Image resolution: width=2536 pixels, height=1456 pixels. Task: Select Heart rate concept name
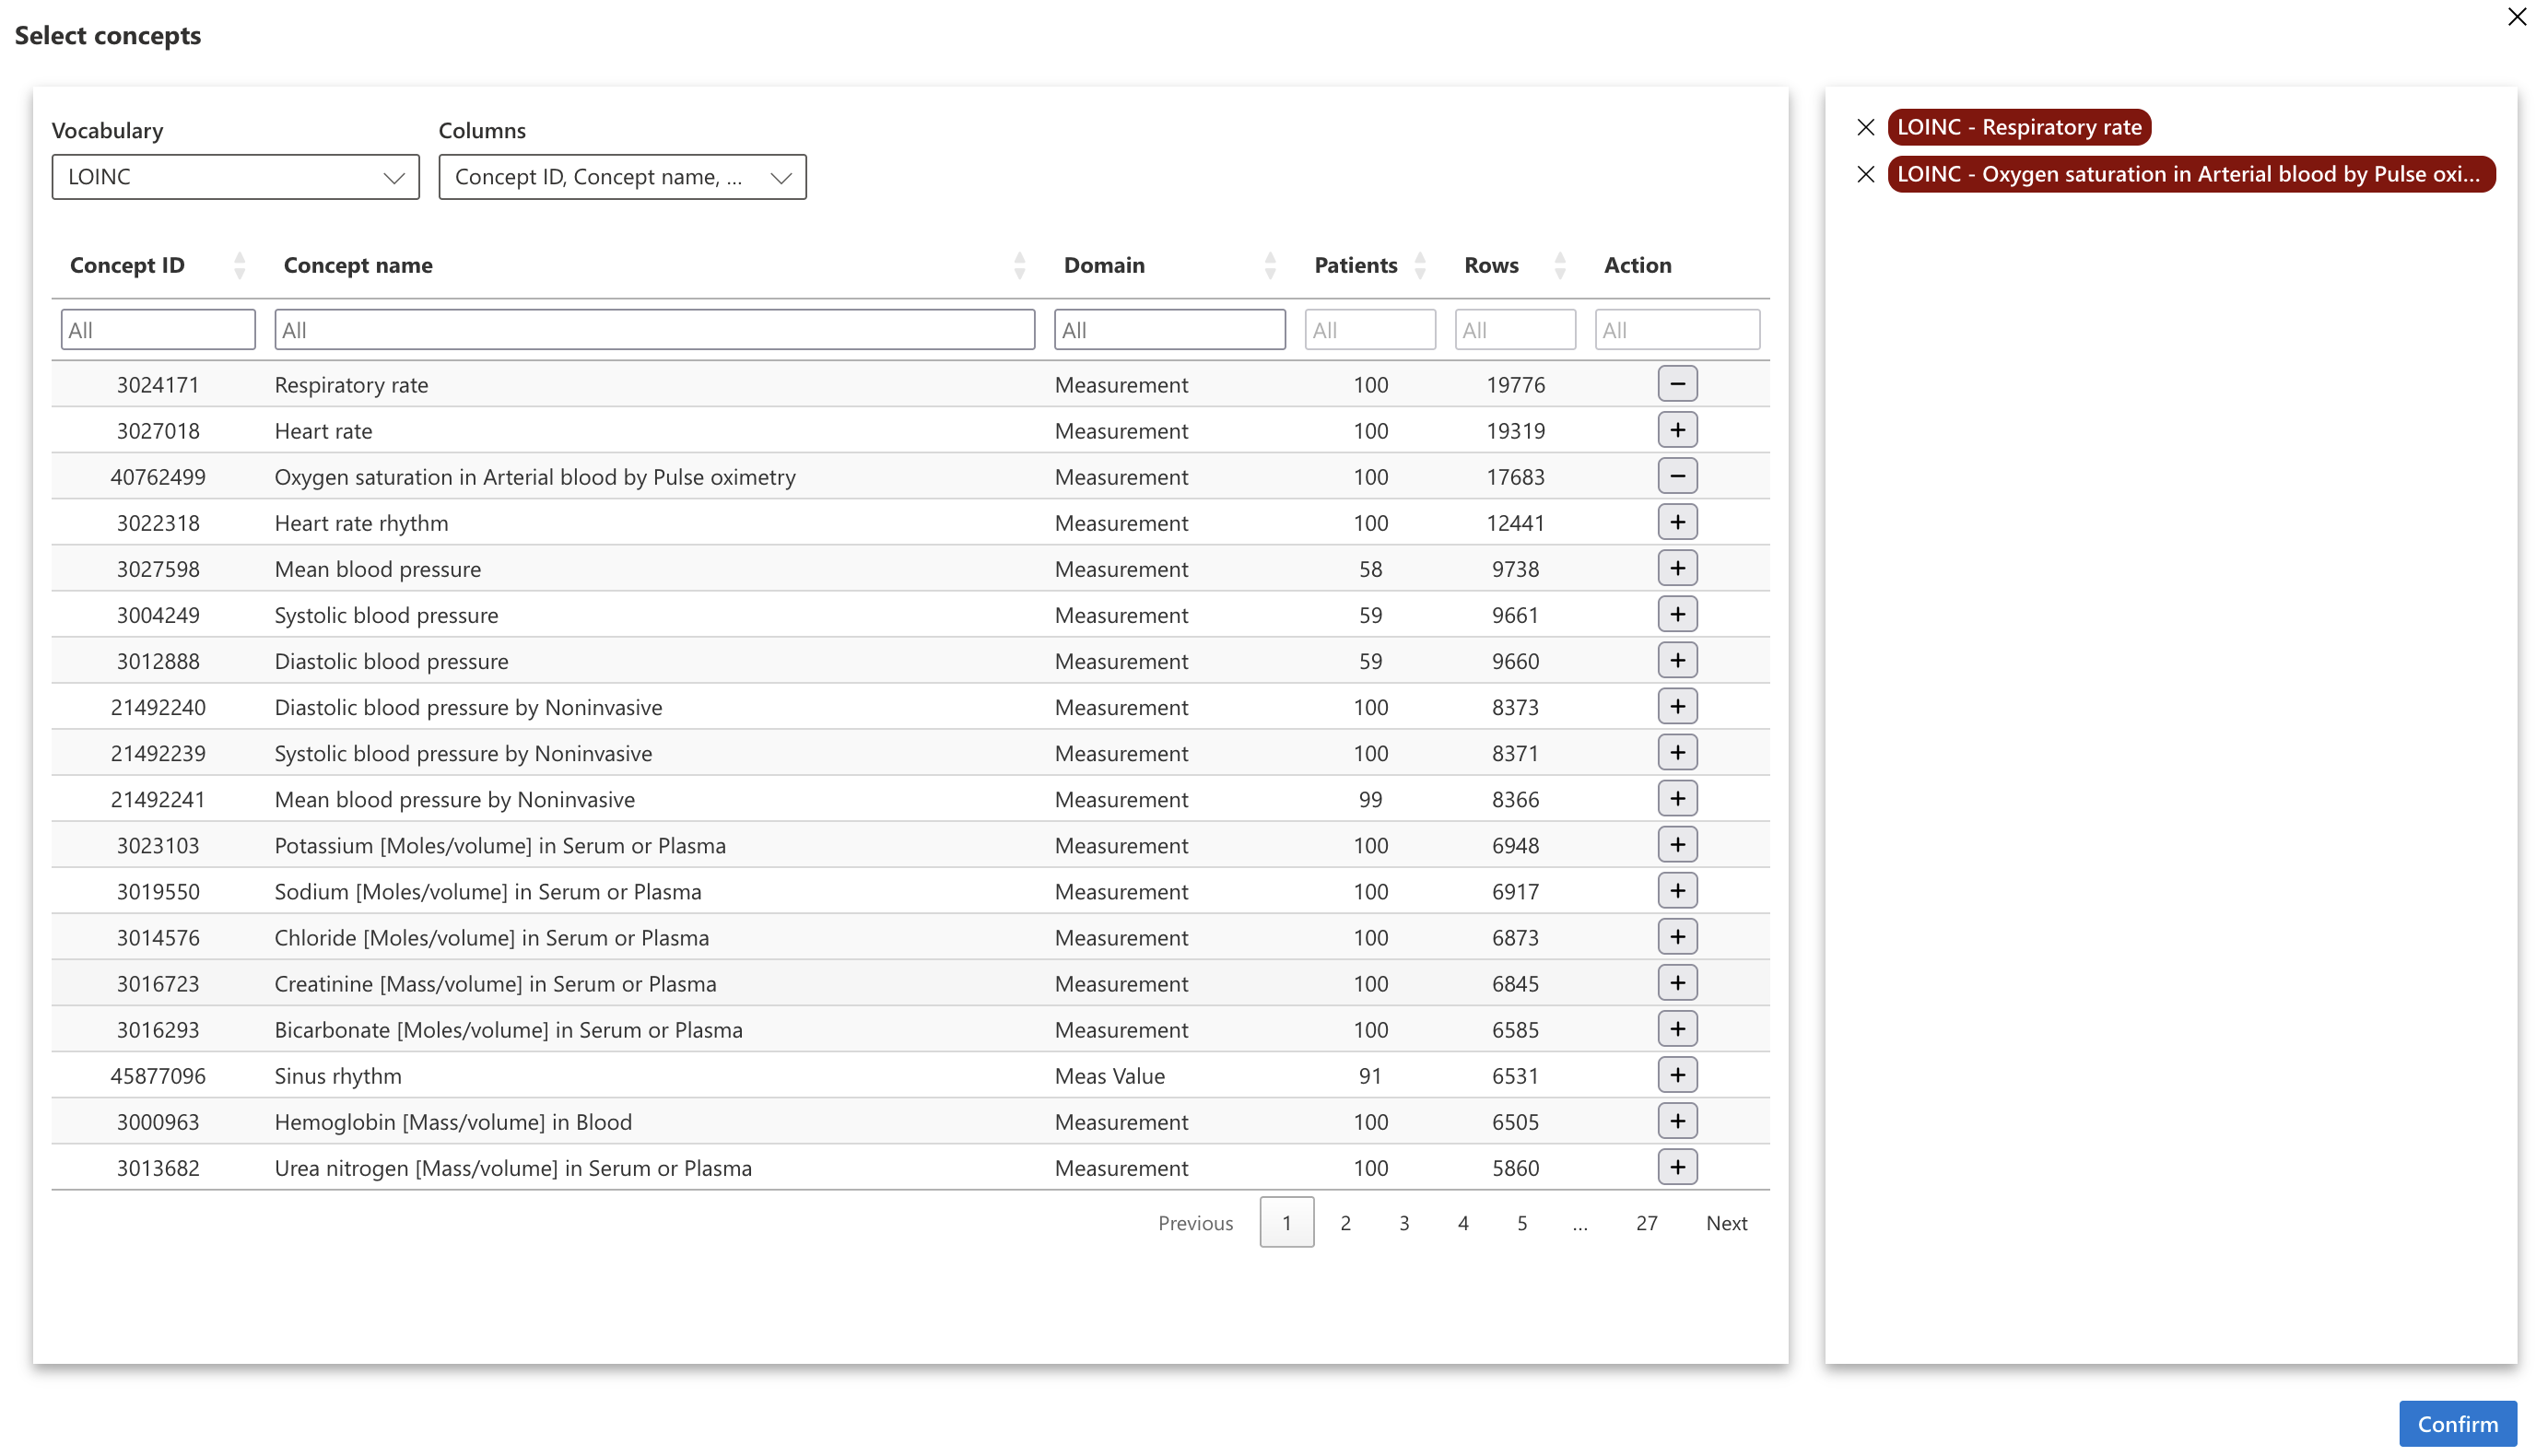coord(323,431)
